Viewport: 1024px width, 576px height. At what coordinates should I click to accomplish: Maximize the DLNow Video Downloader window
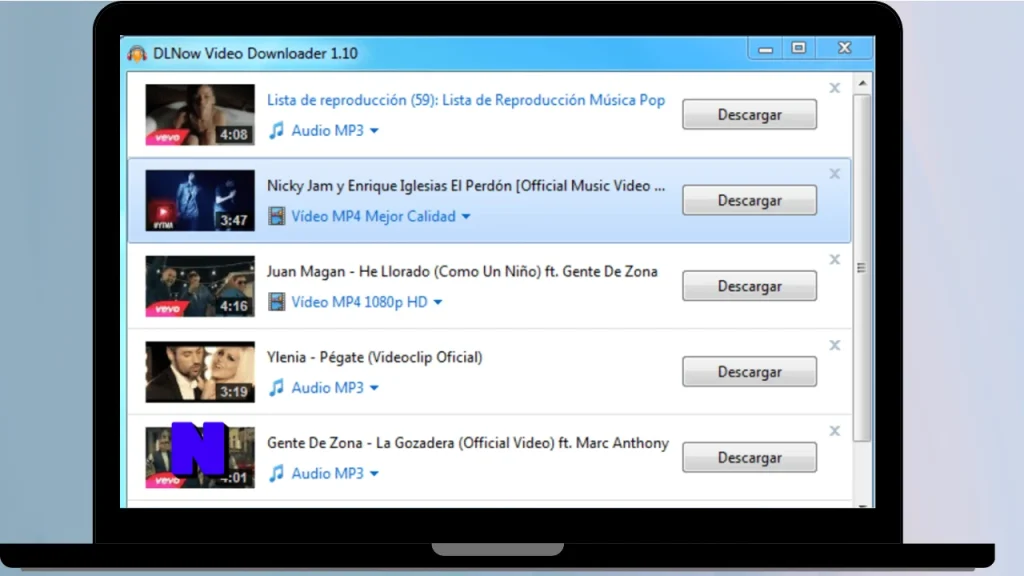[798, 48]
